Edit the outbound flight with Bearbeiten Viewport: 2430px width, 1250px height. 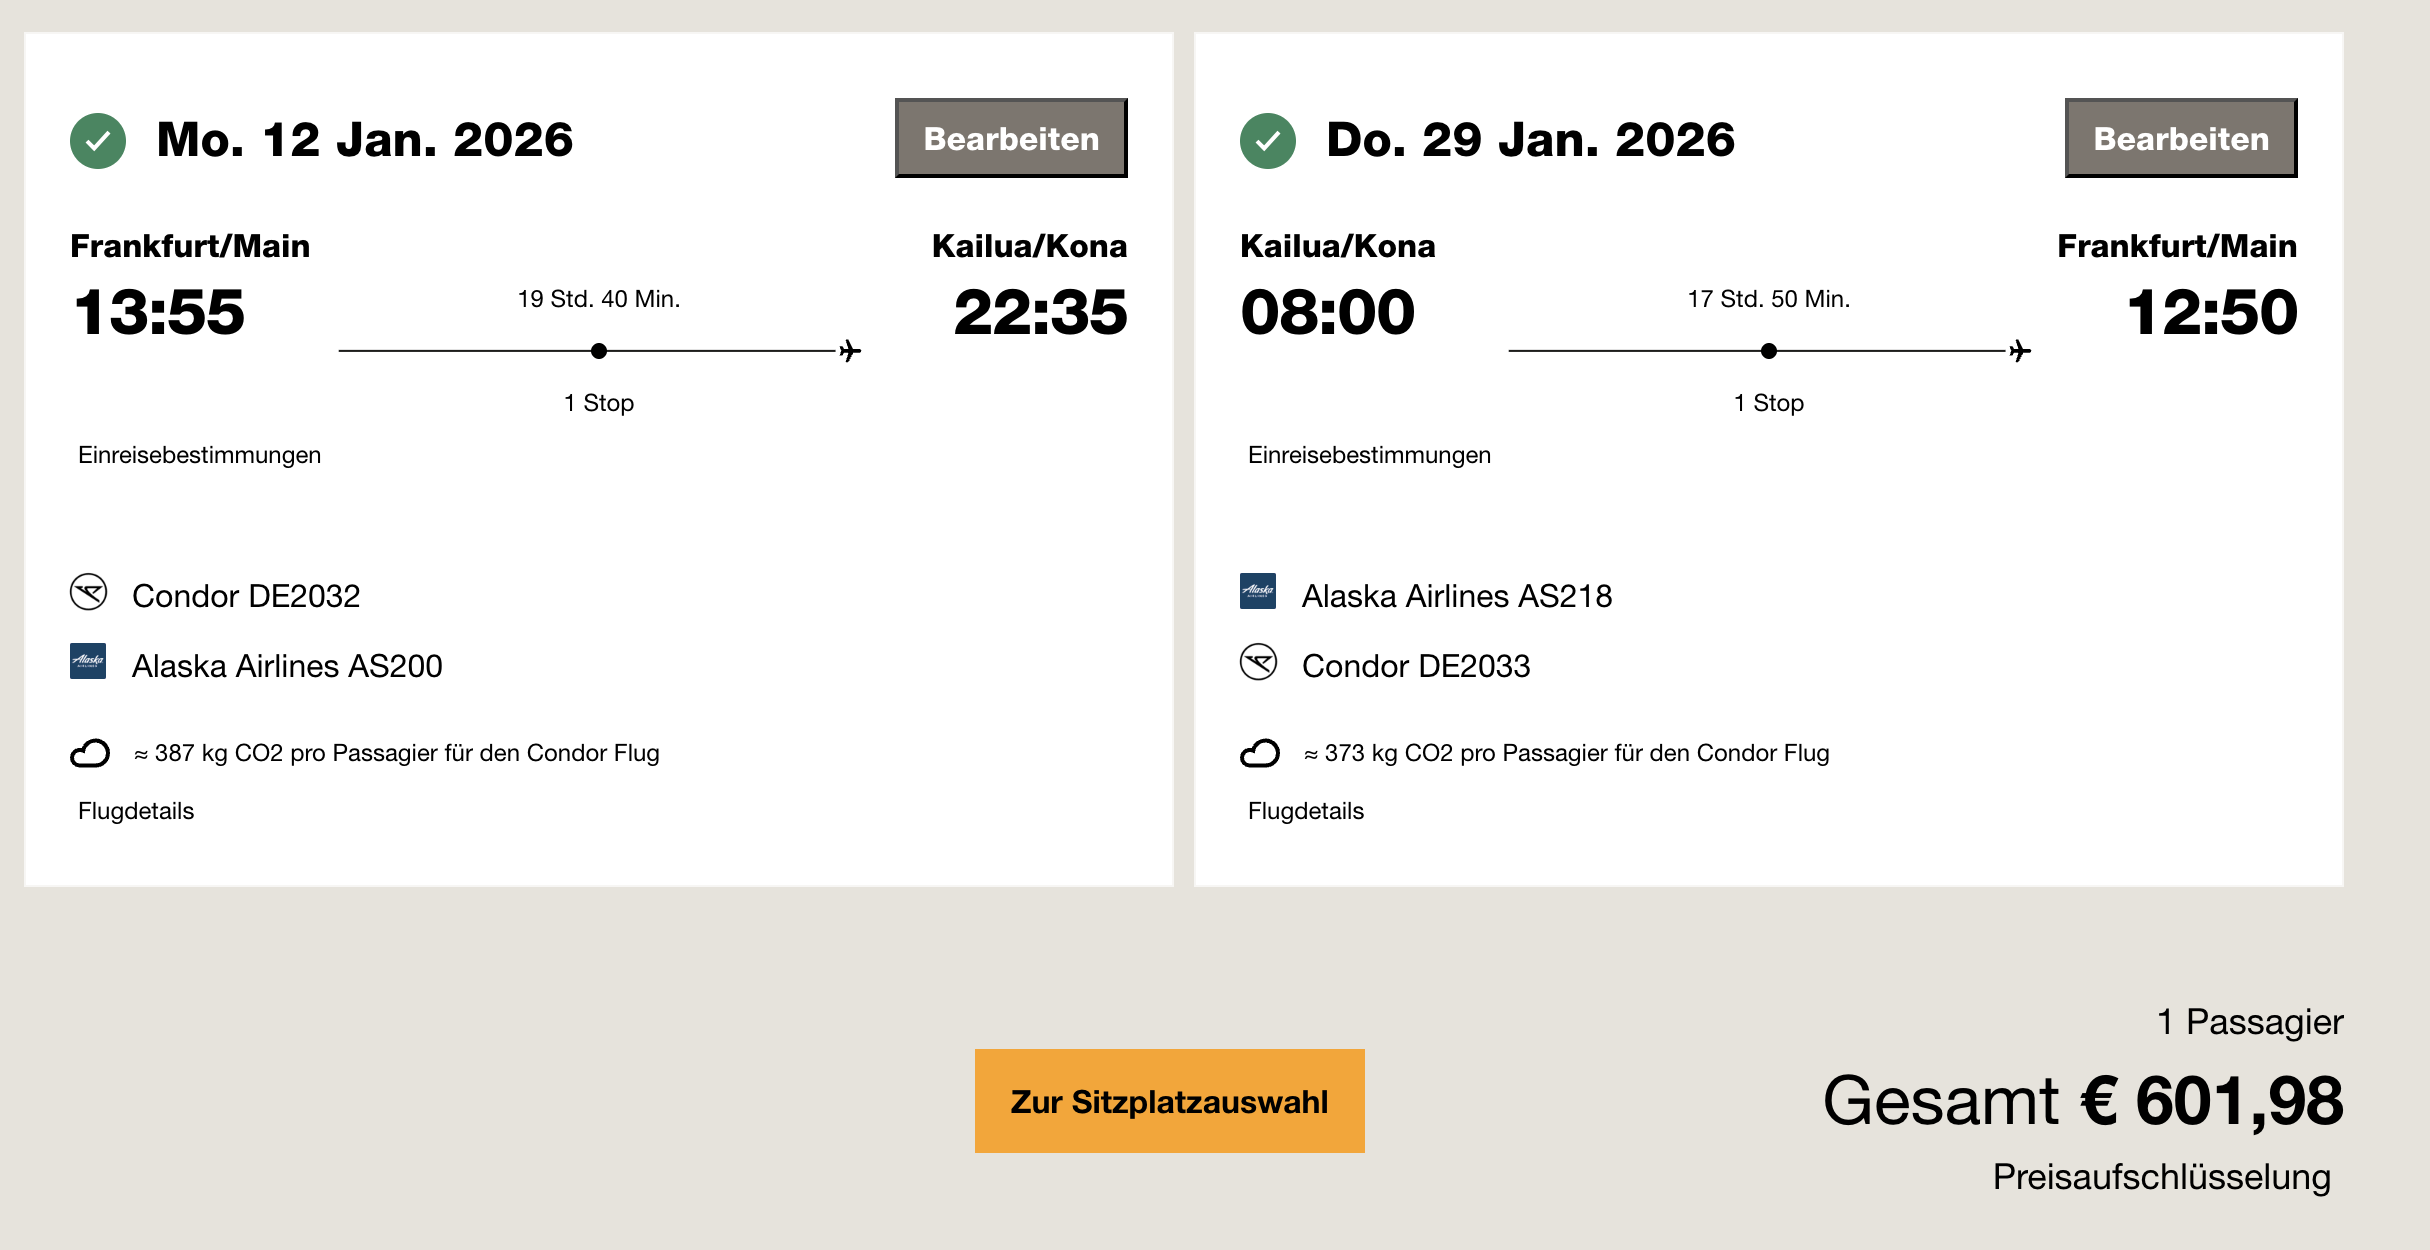pos(1011,138)
